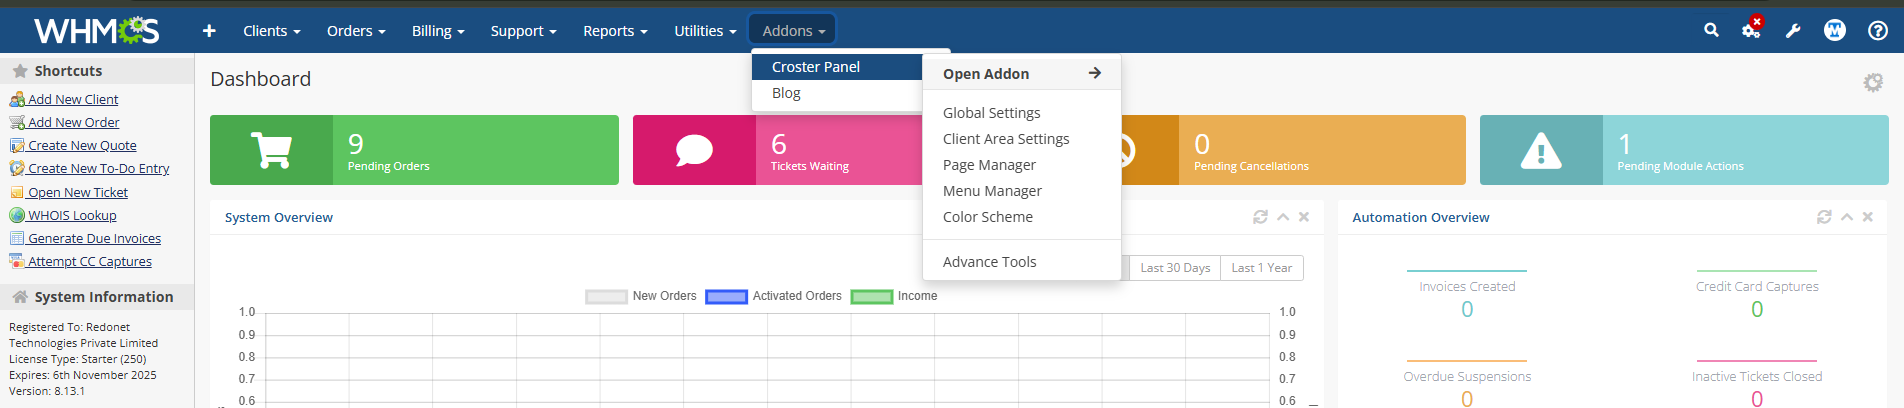
Task: Toggle New Orders series in chart legend
Action: [640, 296]
